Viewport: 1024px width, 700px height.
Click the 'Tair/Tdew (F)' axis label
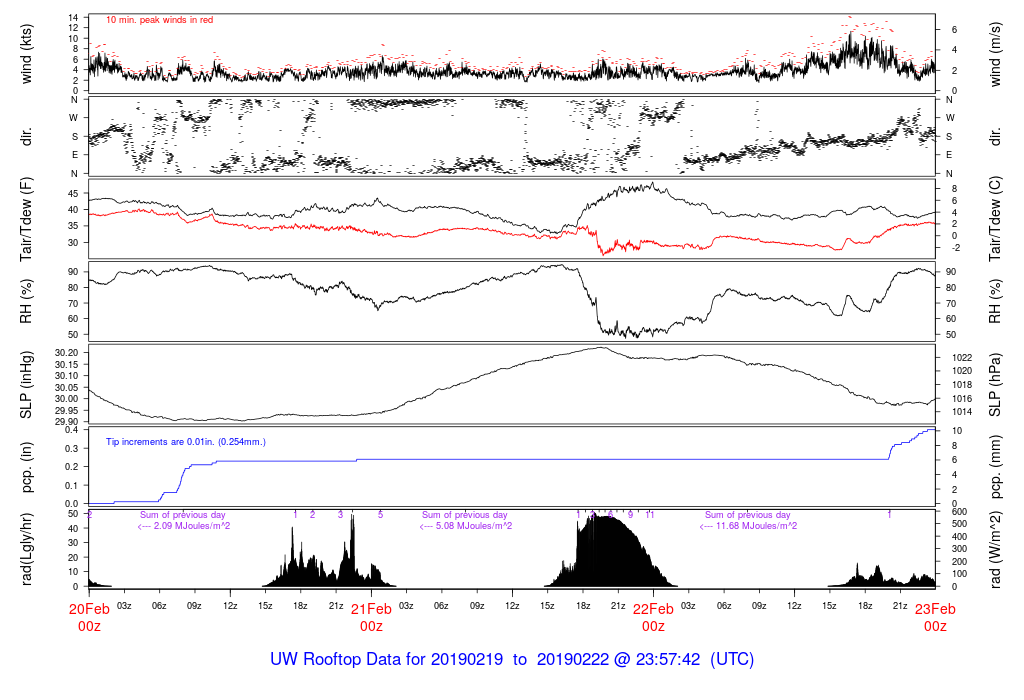coord(26,219)
